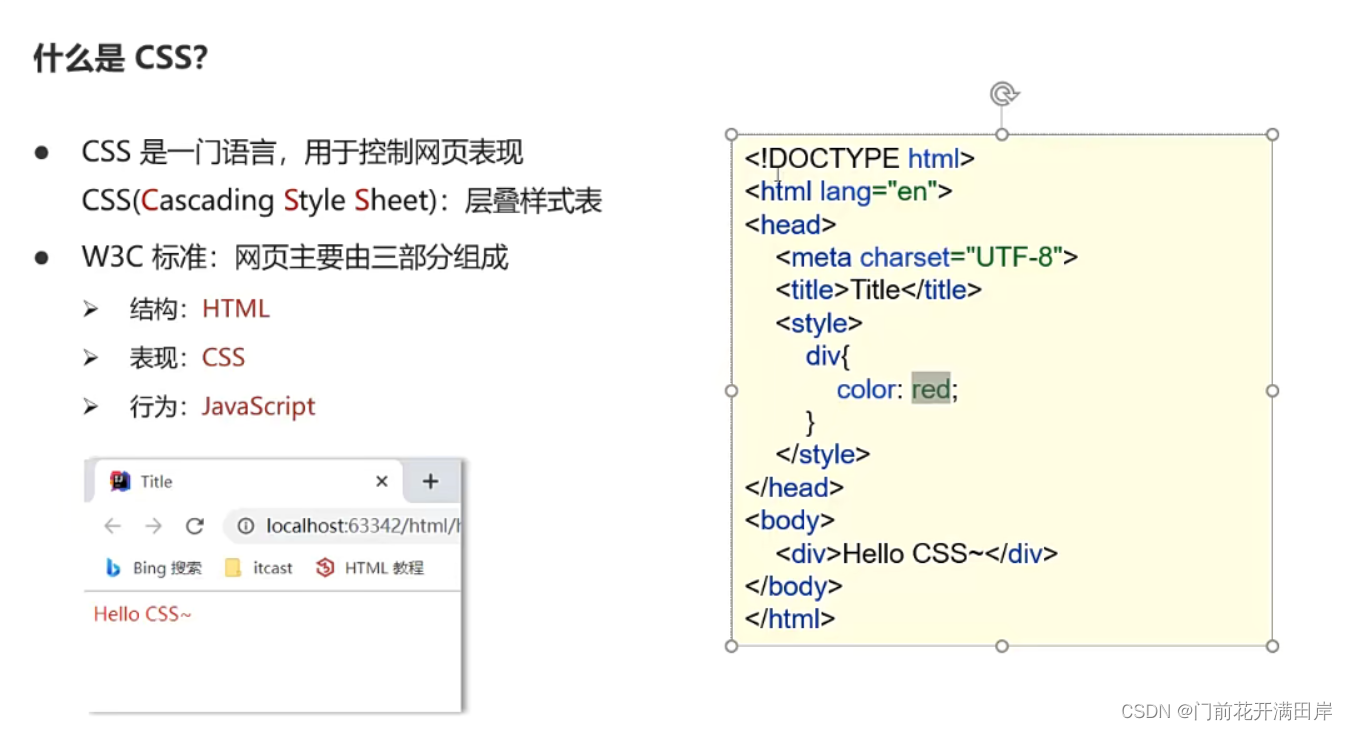Click the text CSS 是一门语言，用于控制网页表现

point(303,152)
